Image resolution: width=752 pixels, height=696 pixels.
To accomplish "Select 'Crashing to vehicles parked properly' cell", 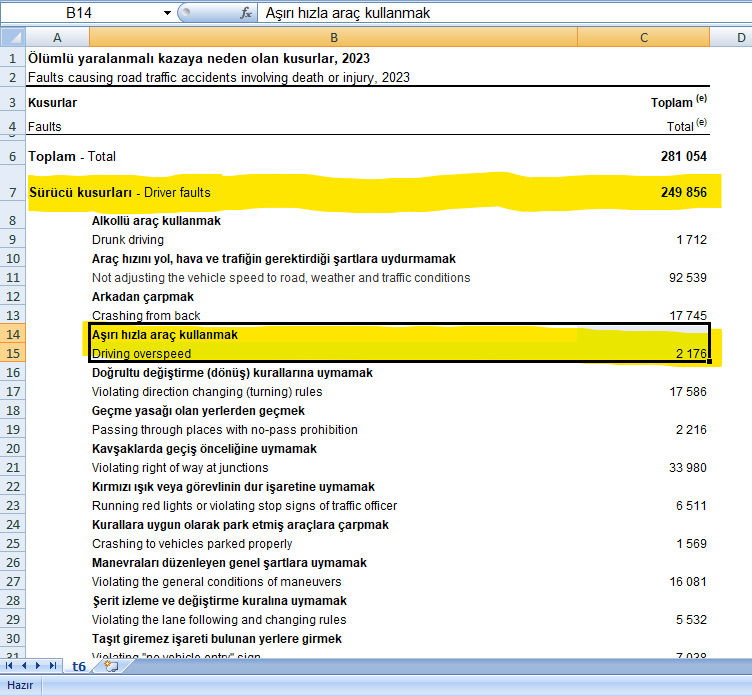I will pos(192,543).
